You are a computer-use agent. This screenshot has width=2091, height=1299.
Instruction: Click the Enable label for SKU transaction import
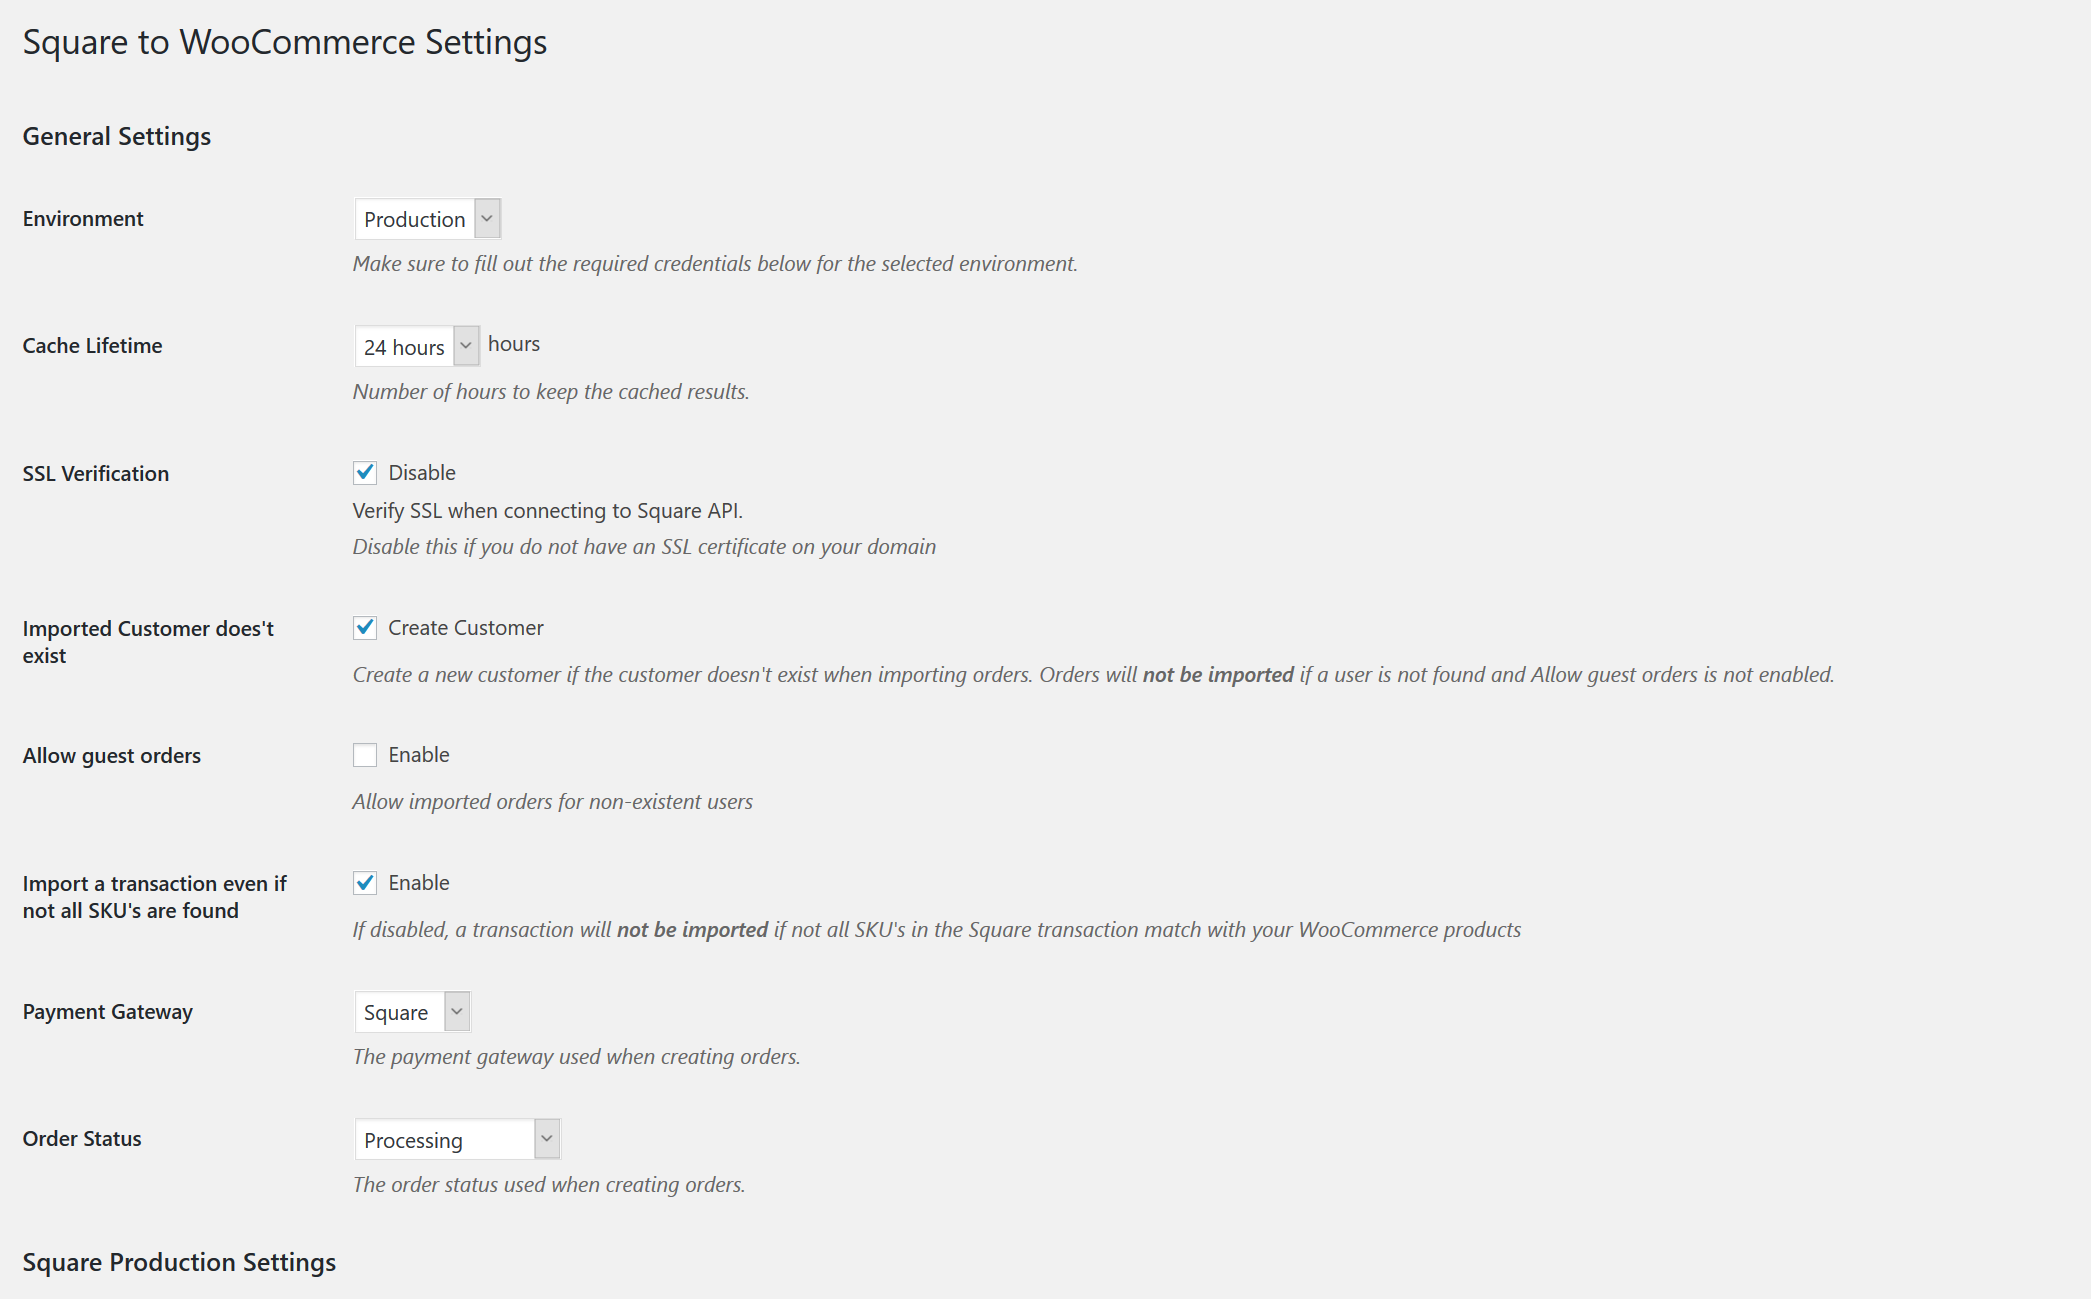(419, 883)
